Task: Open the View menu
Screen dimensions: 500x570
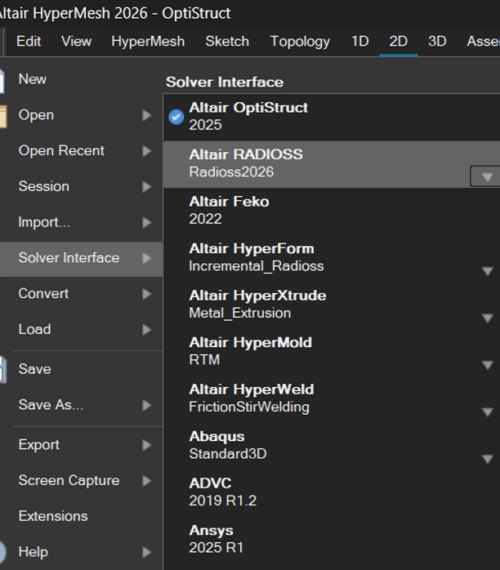Action: (x=76, y=41)
